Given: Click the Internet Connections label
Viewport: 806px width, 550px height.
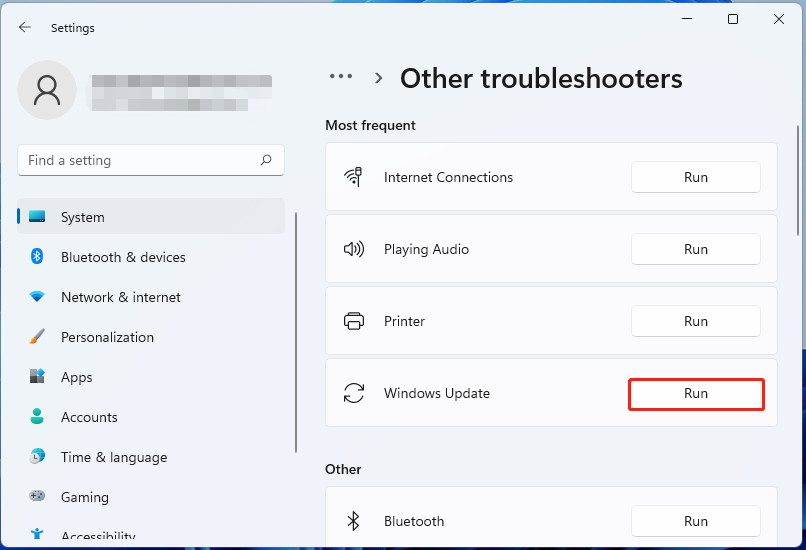Looking at the screenshot, I should (x=448, y=177).
